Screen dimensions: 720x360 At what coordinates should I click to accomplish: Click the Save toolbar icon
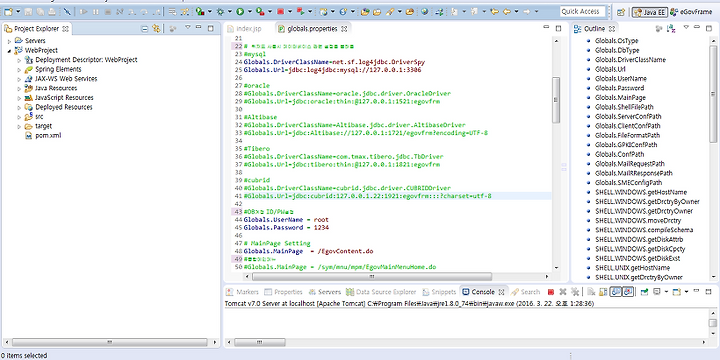(28, 11)
